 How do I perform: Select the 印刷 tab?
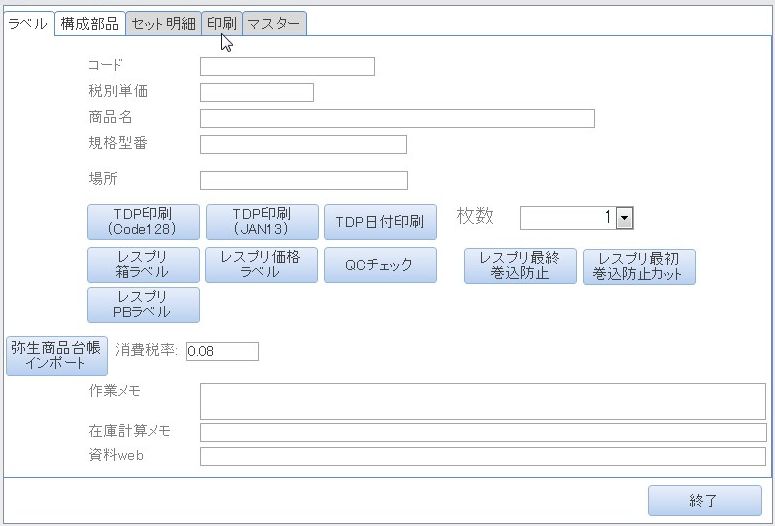click(x=221, y=24)
